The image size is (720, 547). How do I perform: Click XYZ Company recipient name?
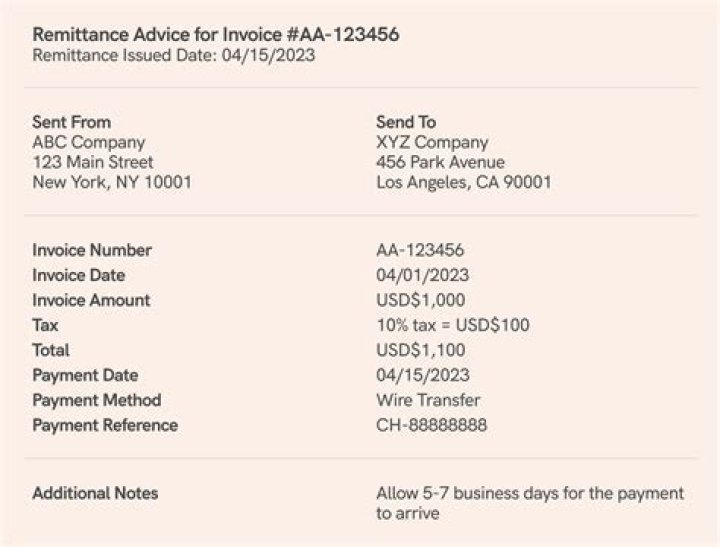click(x=432, y=142)
